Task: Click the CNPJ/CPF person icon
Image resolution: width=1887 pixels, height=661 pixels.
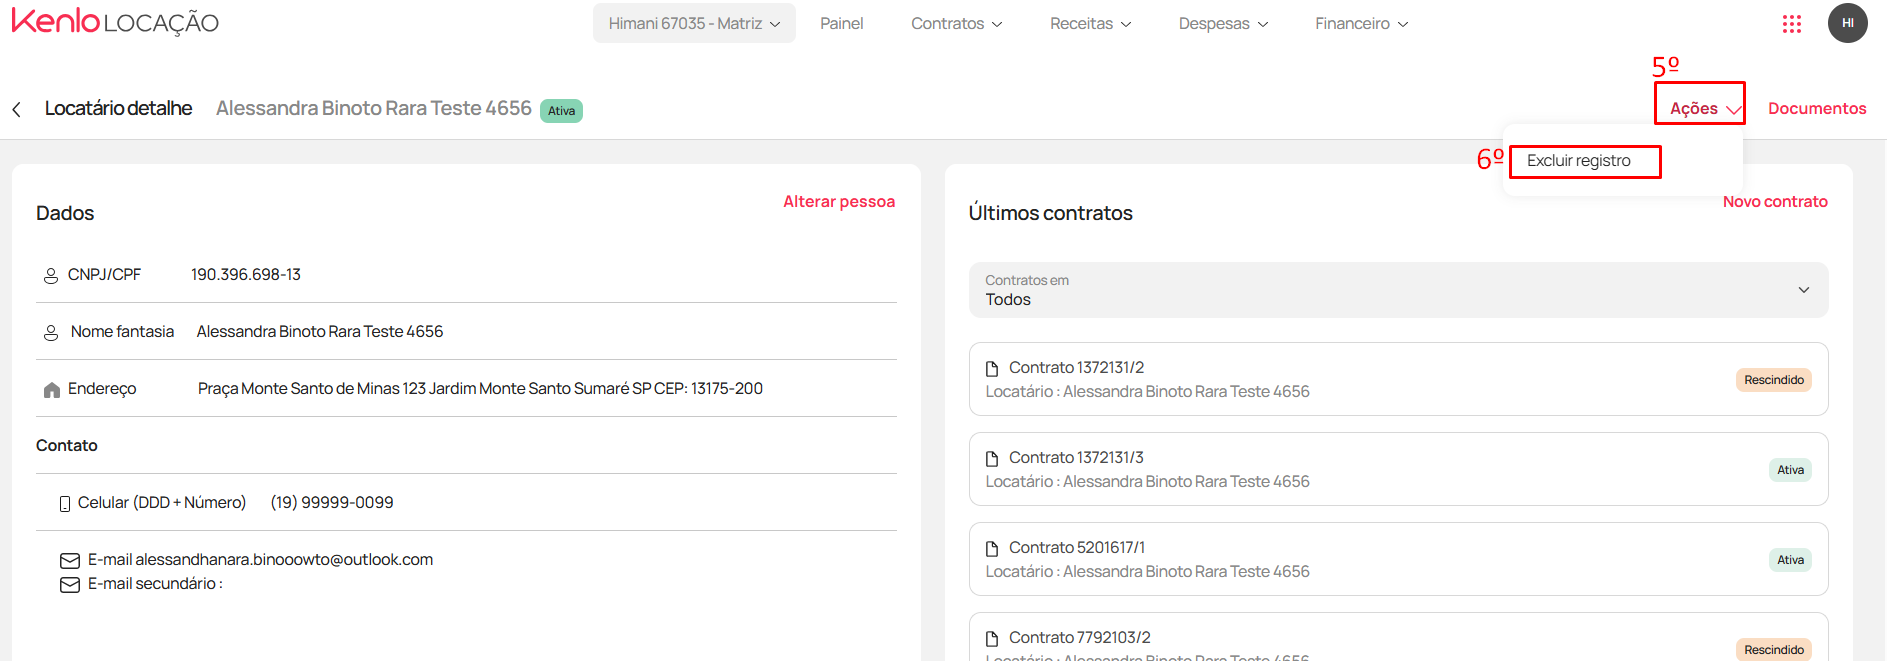Action: tap(51, 275)
